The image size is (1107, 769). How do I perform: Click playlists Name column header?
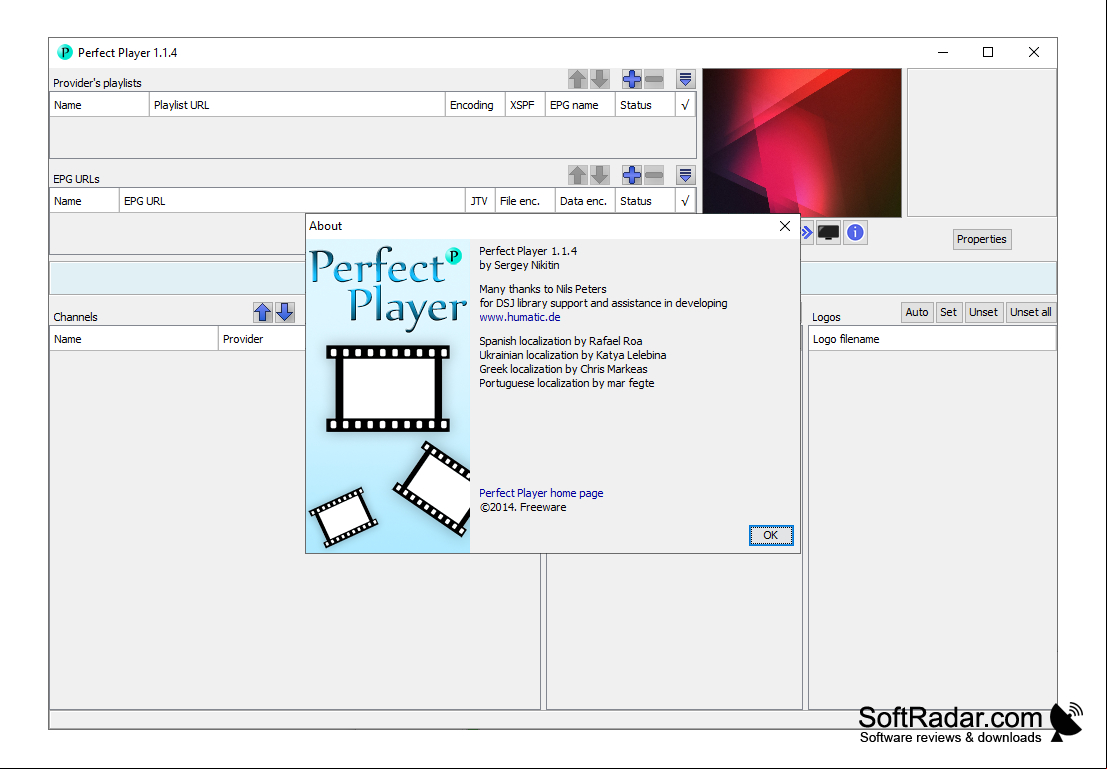[x=99, y=105]
